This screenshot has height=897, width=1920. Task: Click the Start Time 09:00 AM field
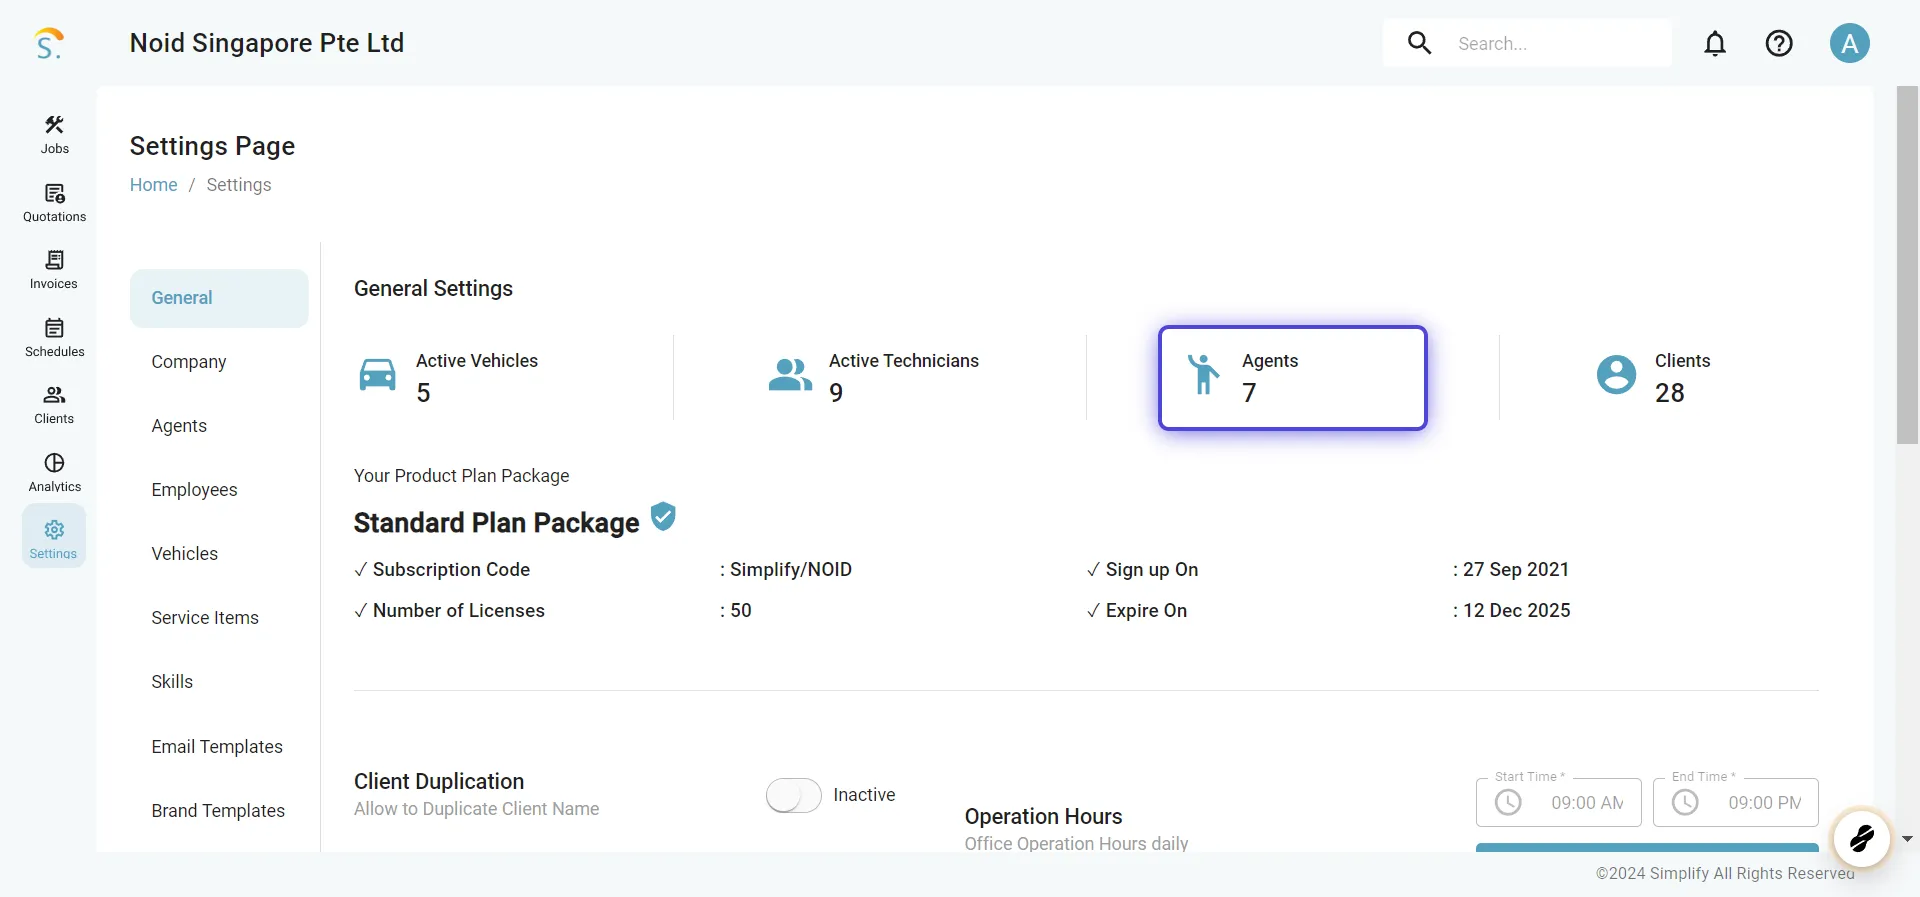pos(1558,803)
